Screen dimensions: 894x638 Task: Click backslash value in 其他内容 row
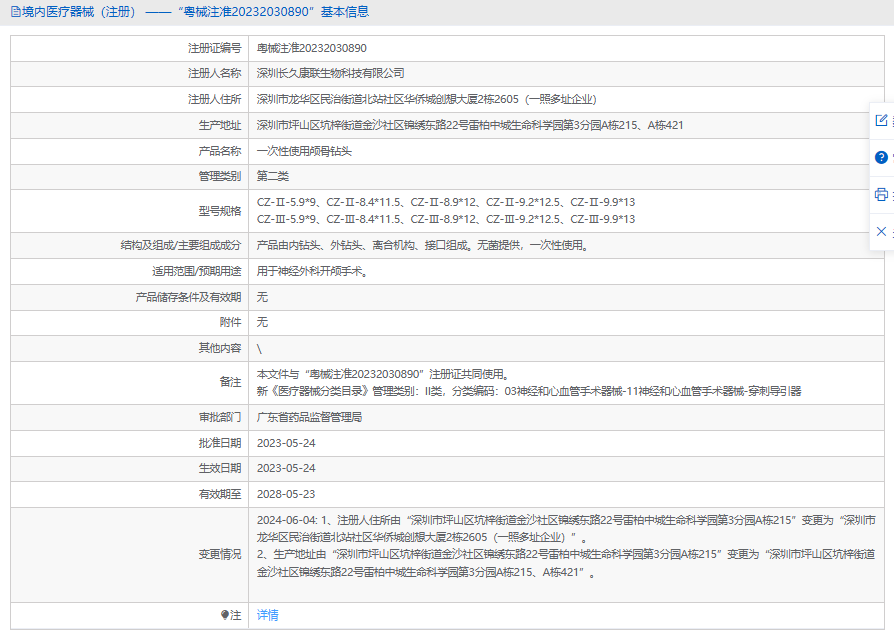[259, 348]
